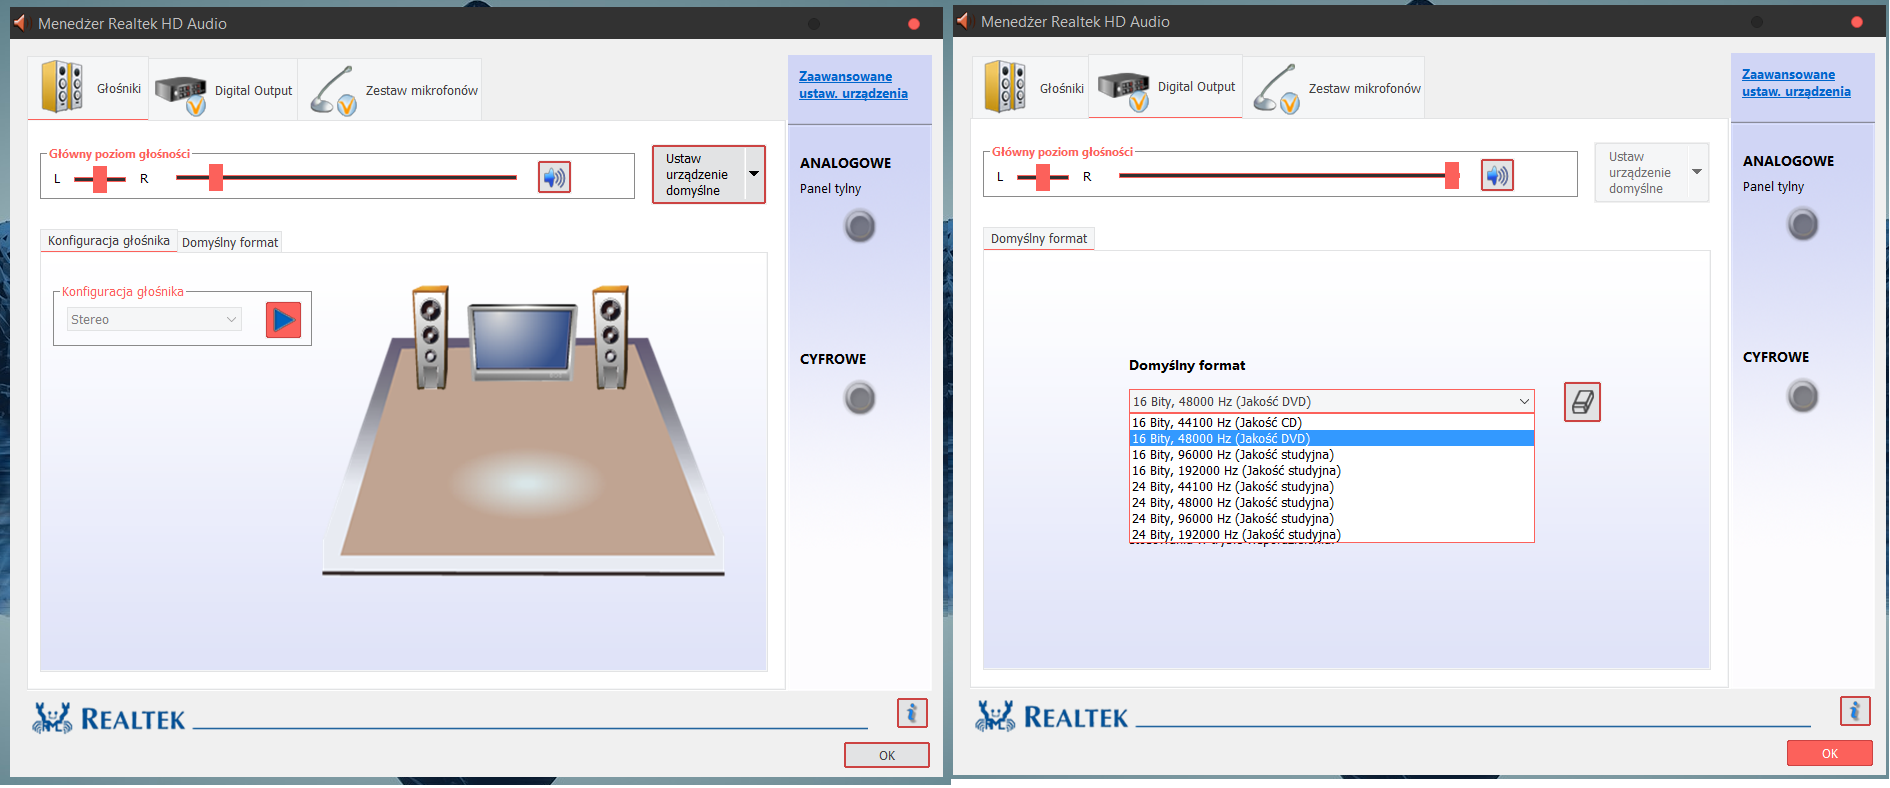Viewport: 1890px width, 788px height.
Task: Mute speaker volume in right window
Action: (x=1497, y=176)
